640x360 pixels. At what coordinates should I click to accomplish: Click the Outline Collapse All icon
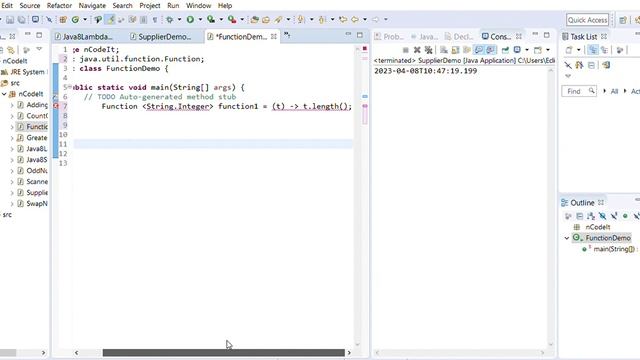point(580,216)
